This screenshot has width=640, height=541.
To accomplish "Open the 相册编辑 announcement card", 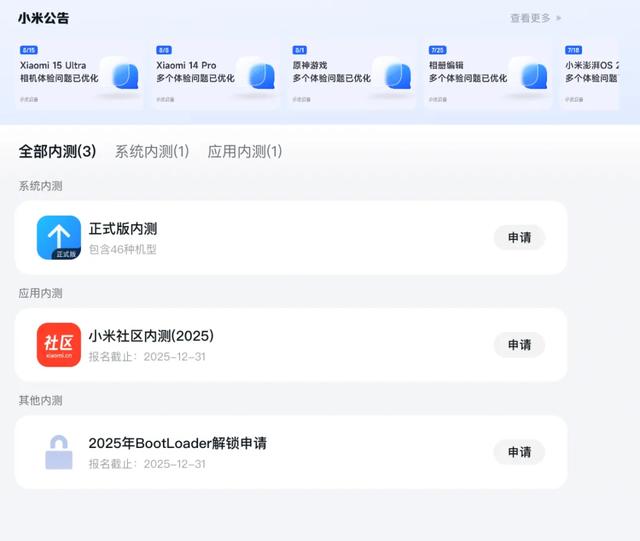I will [x=488, y=74].
